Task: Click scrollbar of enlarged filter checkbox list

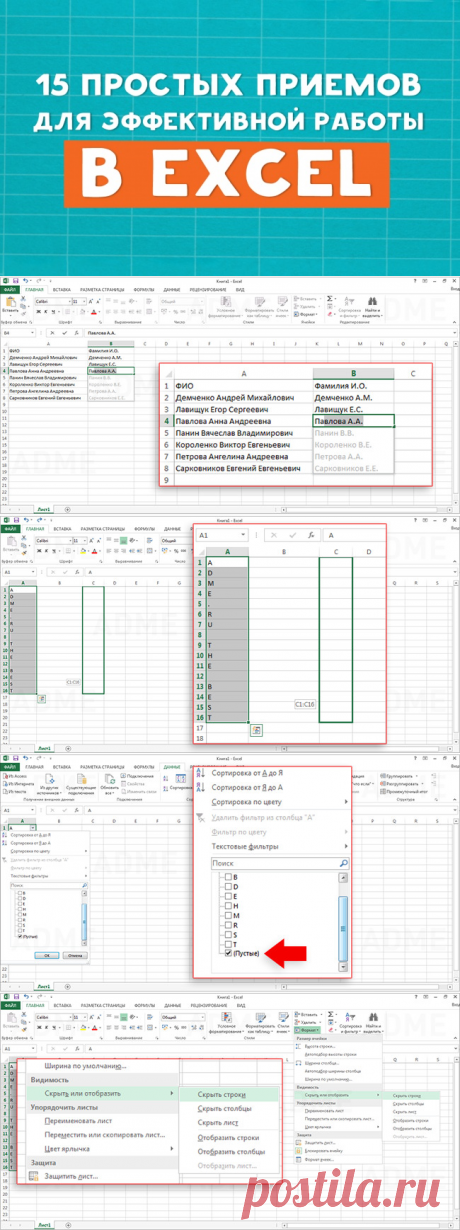Action: [x=343, y=921]
